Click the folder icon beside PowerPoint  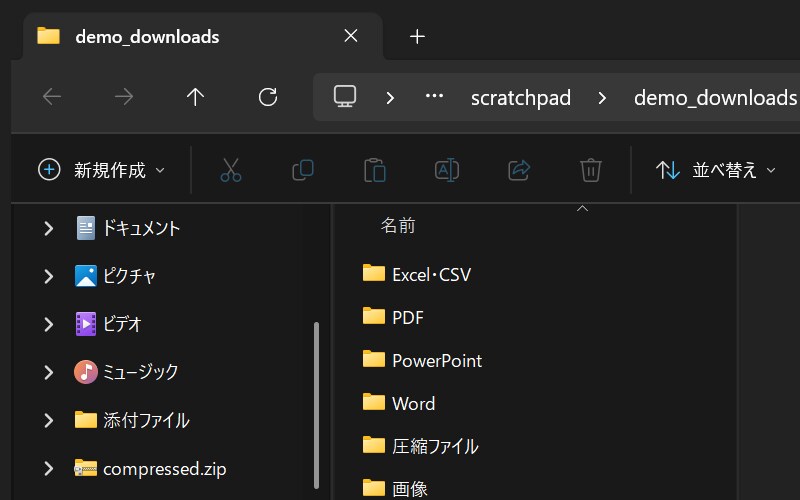(x=374, y=359)
